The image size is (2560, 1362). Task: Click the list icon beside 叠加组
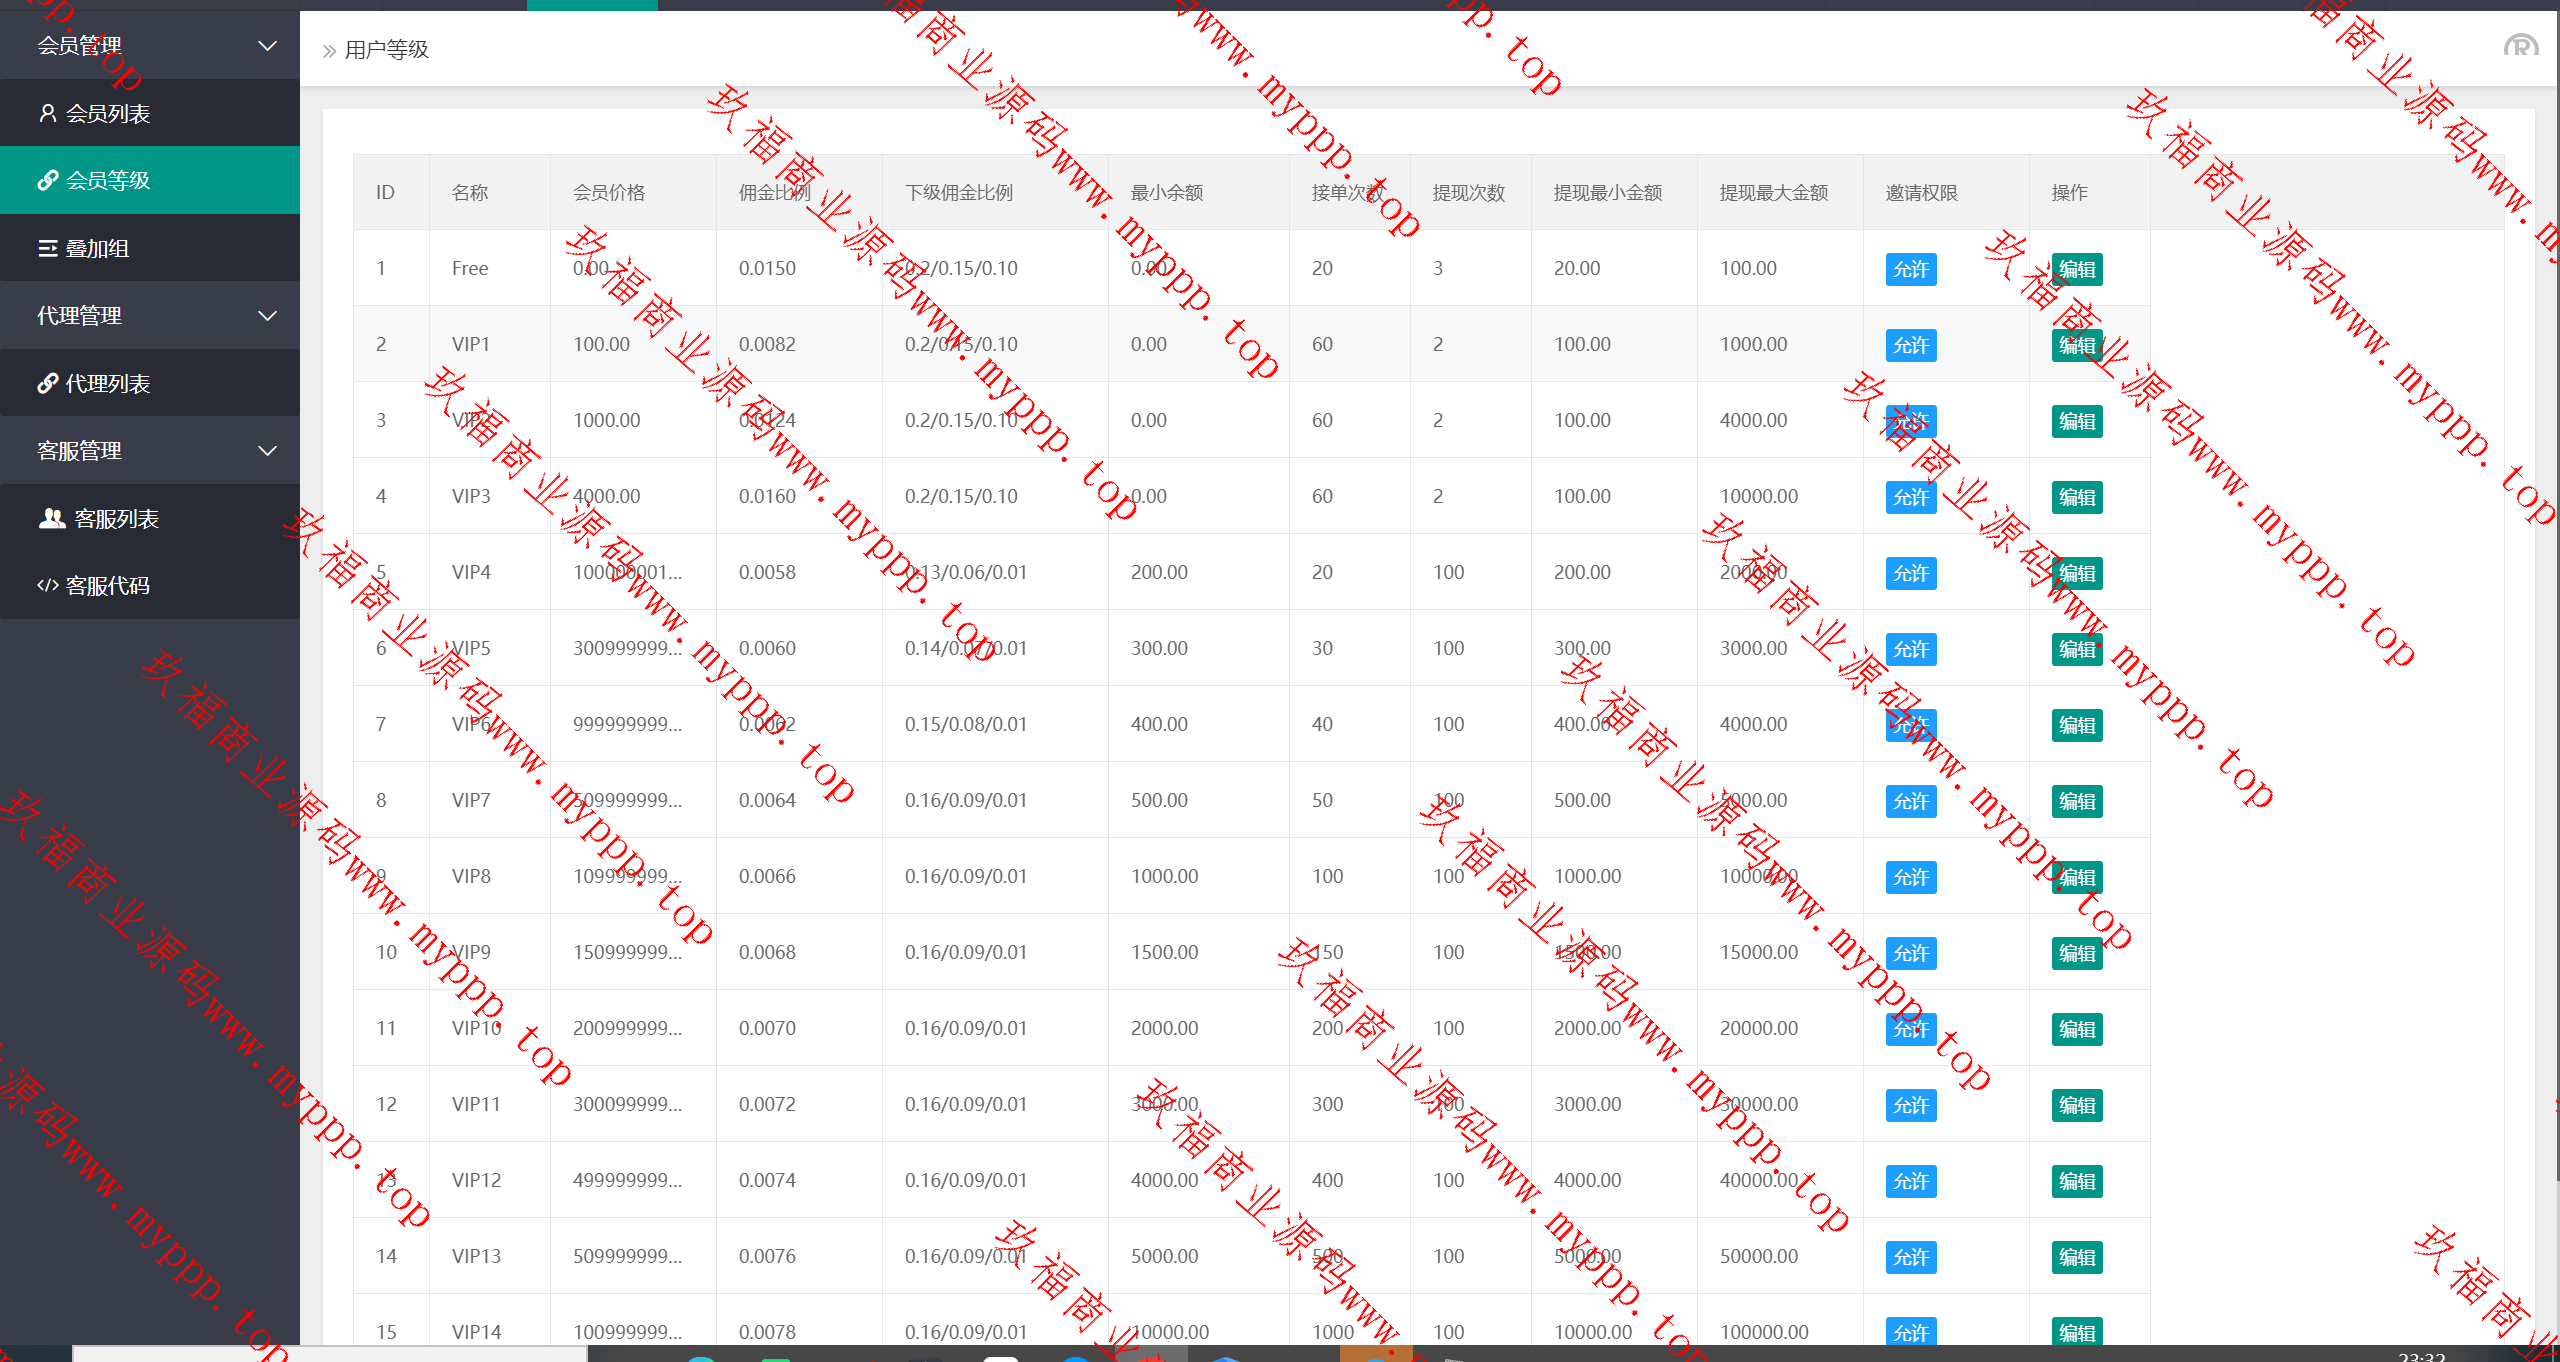click(x=47, y=248)
